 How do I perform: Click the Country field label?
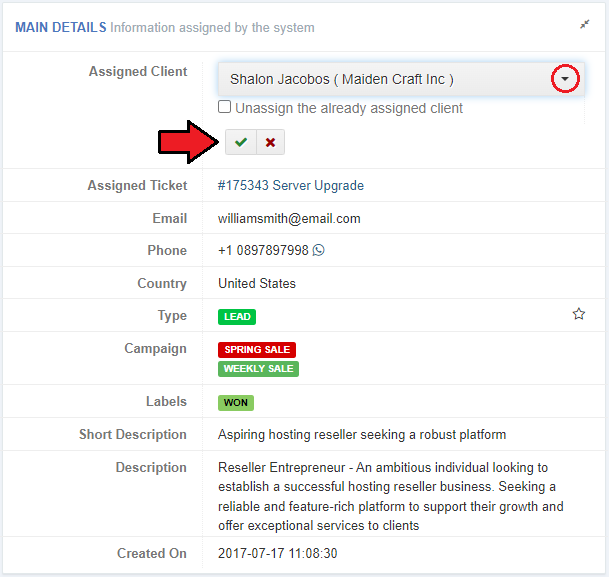162,283
